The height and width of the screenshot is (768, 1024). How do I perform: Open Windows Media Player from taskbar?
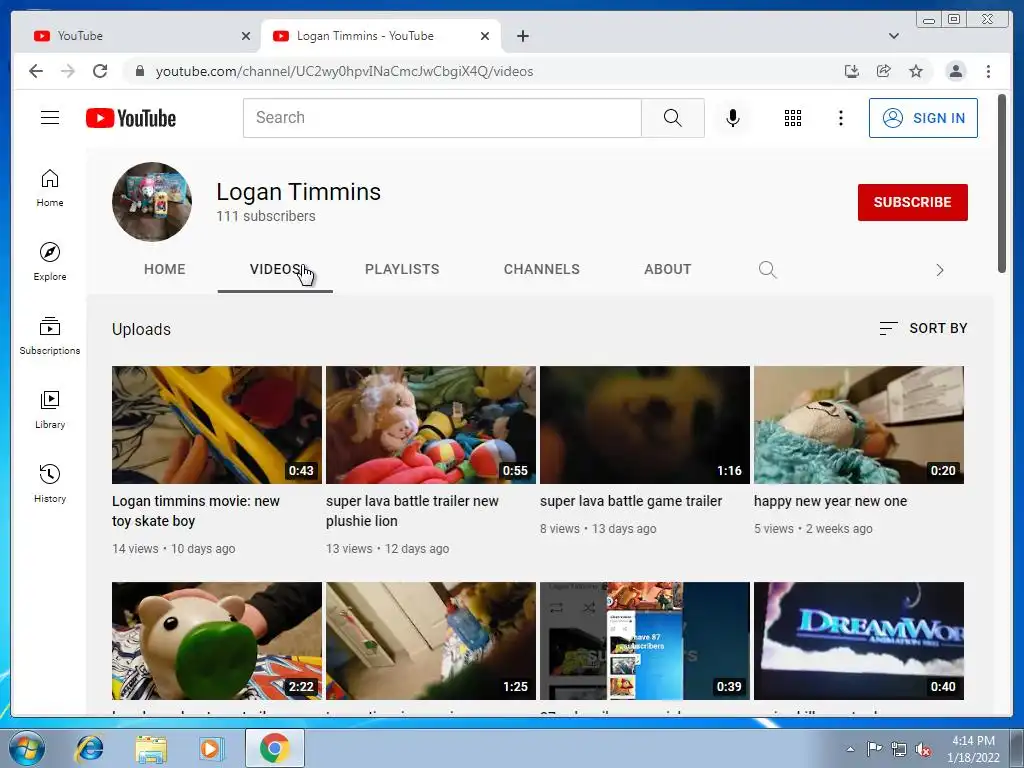point(211,748)
